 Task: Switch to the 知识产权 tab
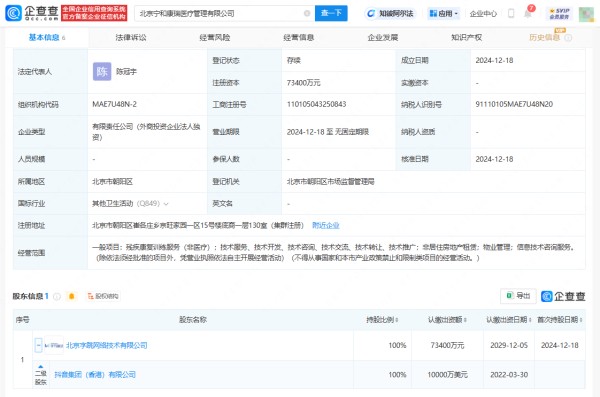(x=466, y=37)
